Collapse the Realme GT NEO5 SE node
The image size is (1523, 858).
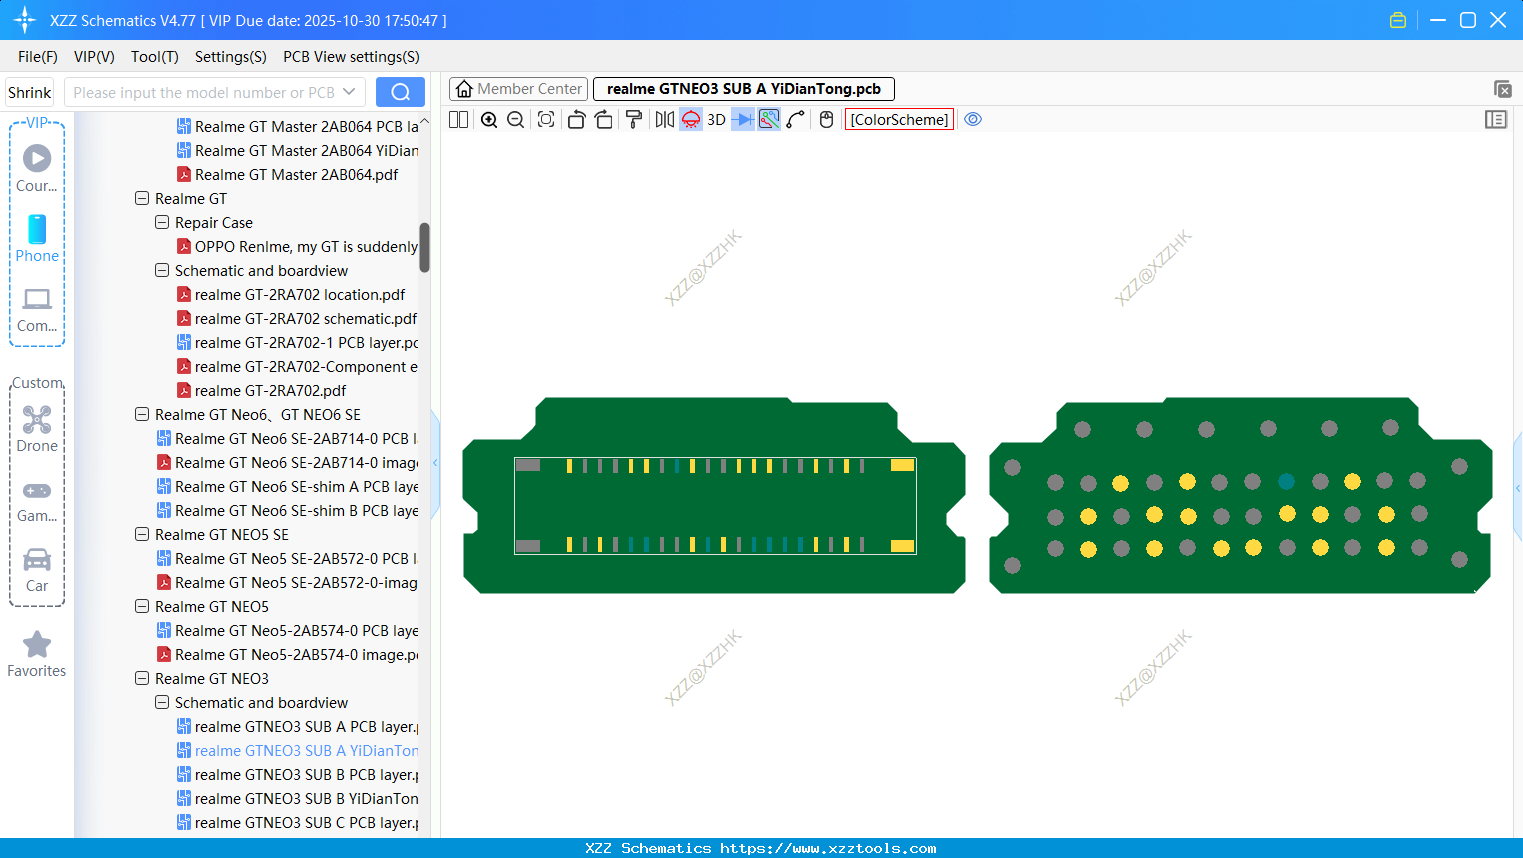(x=142, y=535)
